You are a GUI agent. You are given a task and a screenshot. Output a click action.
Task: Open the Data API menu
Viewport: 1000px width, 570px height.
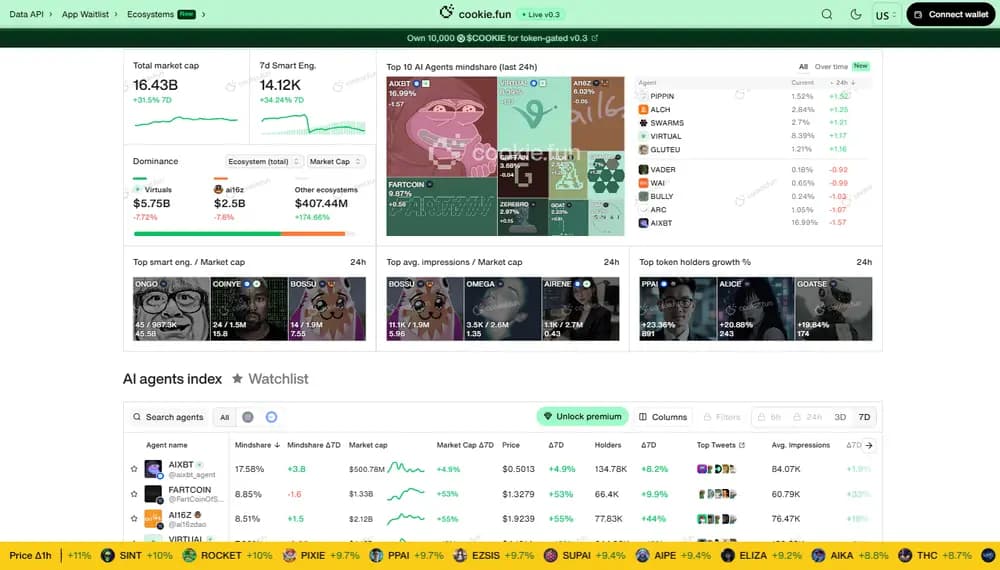click(x=28, y=15)
